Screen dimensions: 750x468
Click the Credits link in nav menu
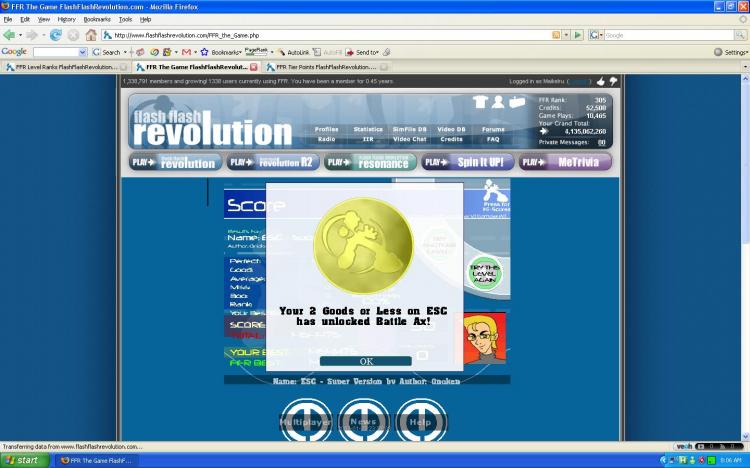pyautogui.click(x=451, y=139)
